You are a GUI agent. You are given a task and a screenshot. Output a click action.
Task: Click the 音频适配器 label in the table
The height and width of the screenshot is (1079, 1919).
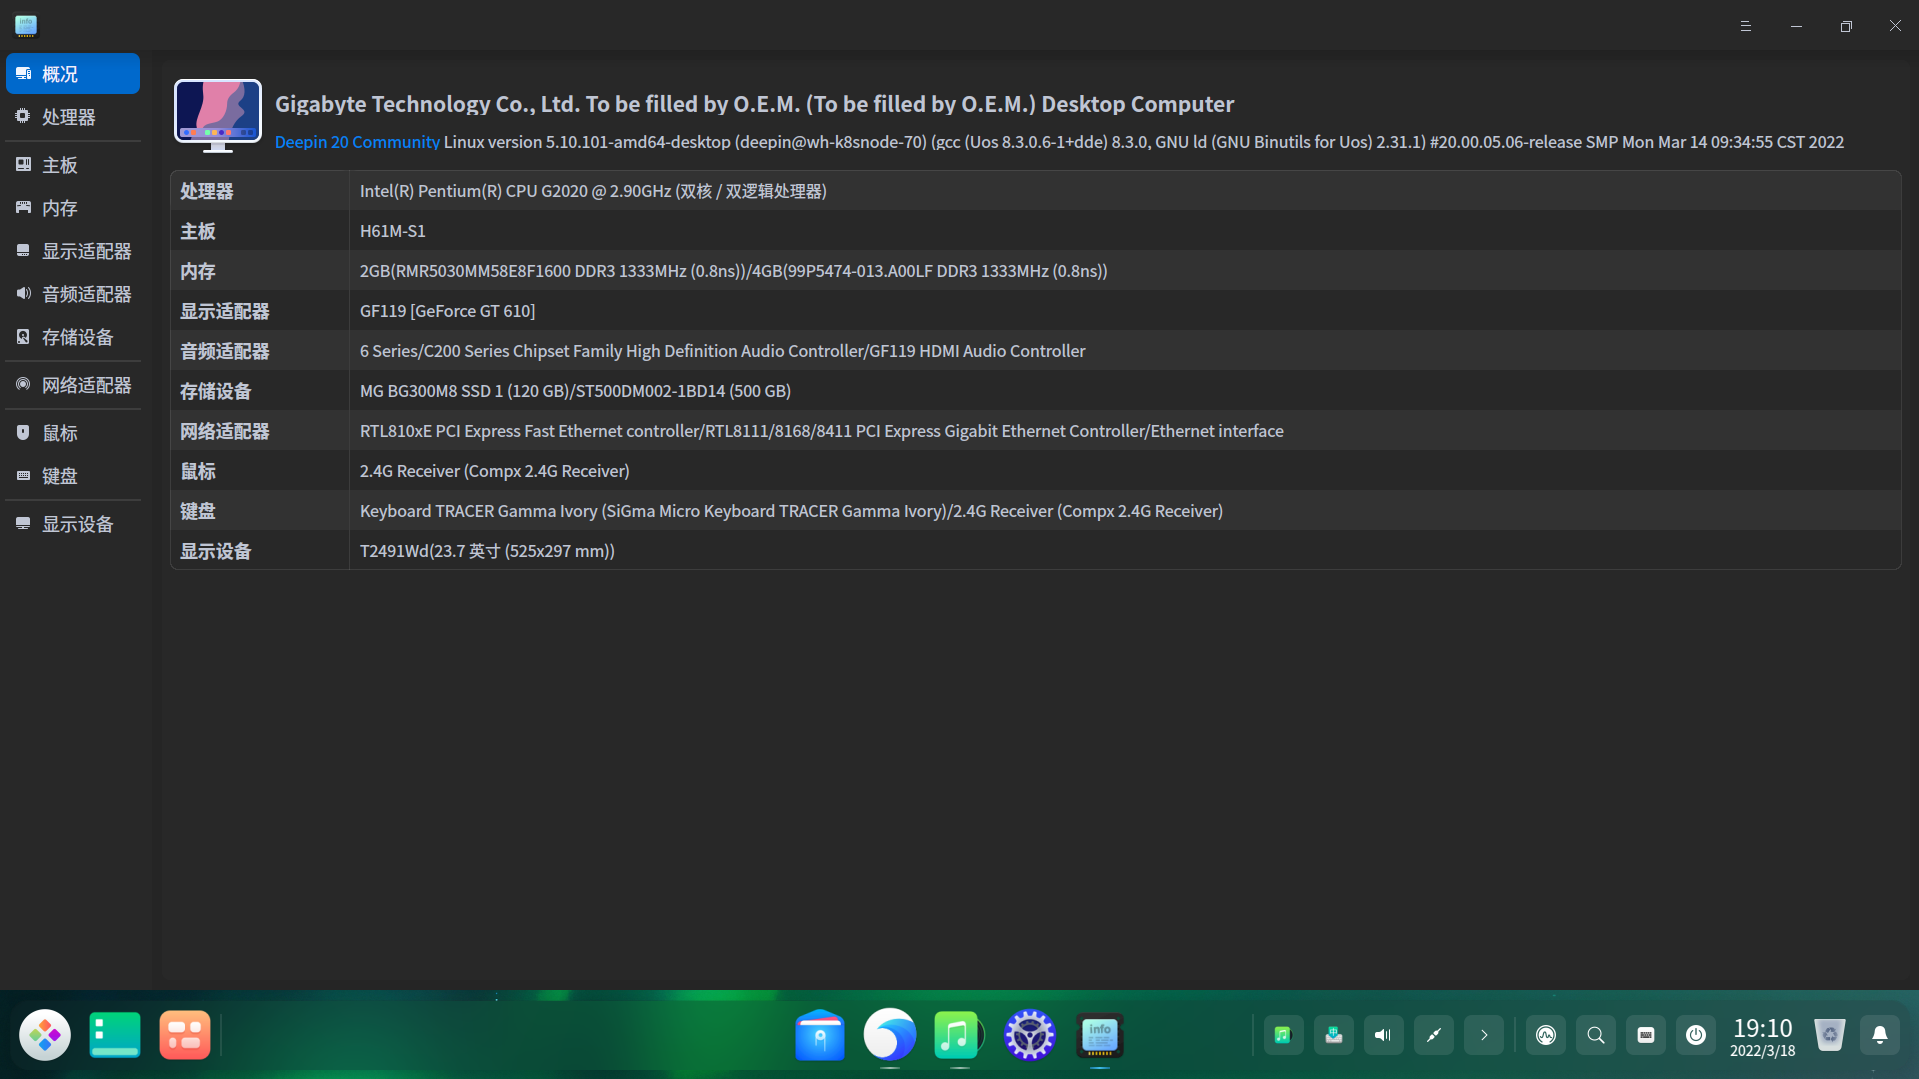(x=225, y=351)
